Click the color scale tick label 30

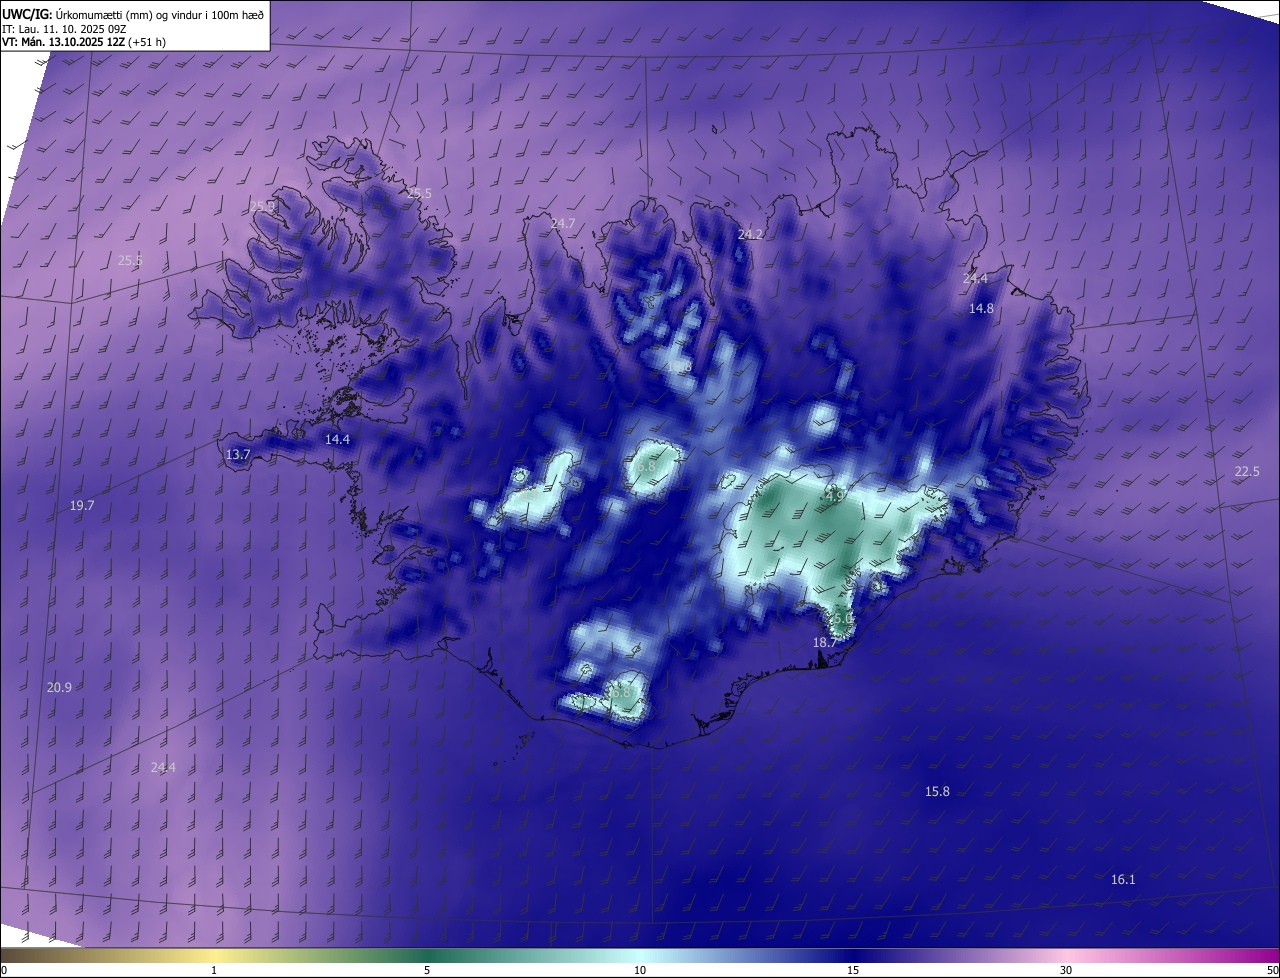[1066, 971]
